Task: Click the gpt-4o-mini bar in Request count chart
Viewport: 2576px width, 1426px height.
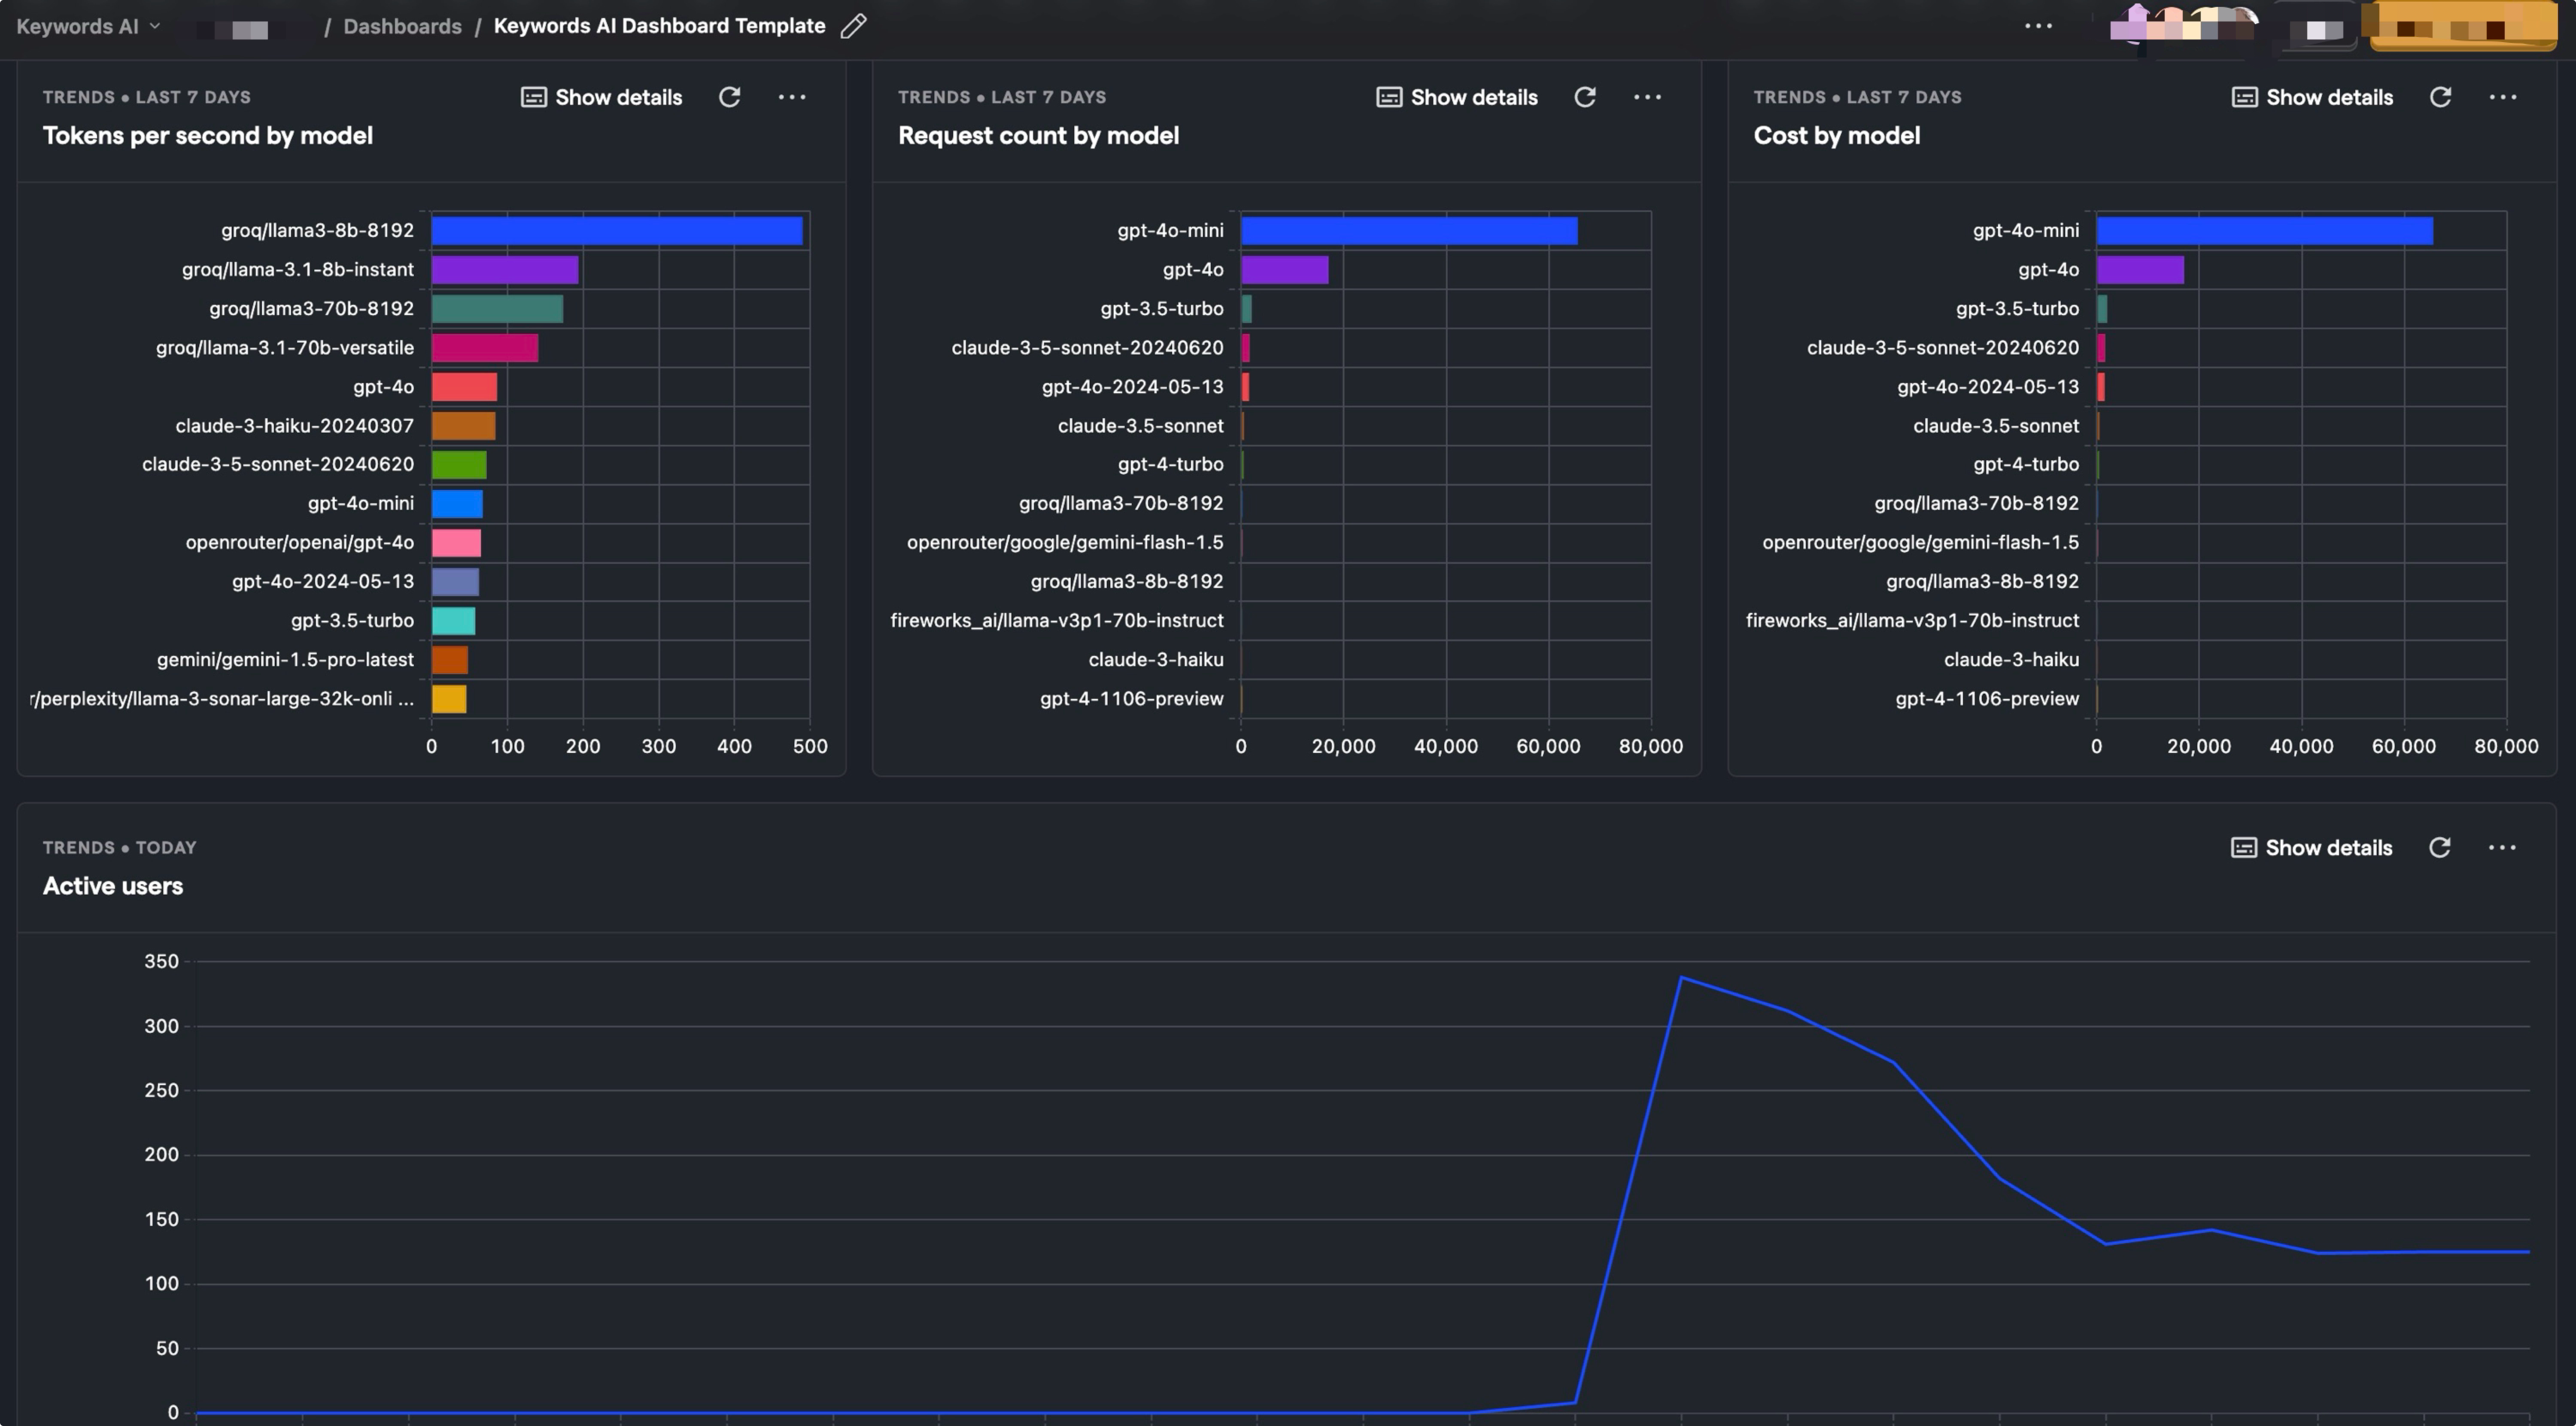Action: 1408,231
